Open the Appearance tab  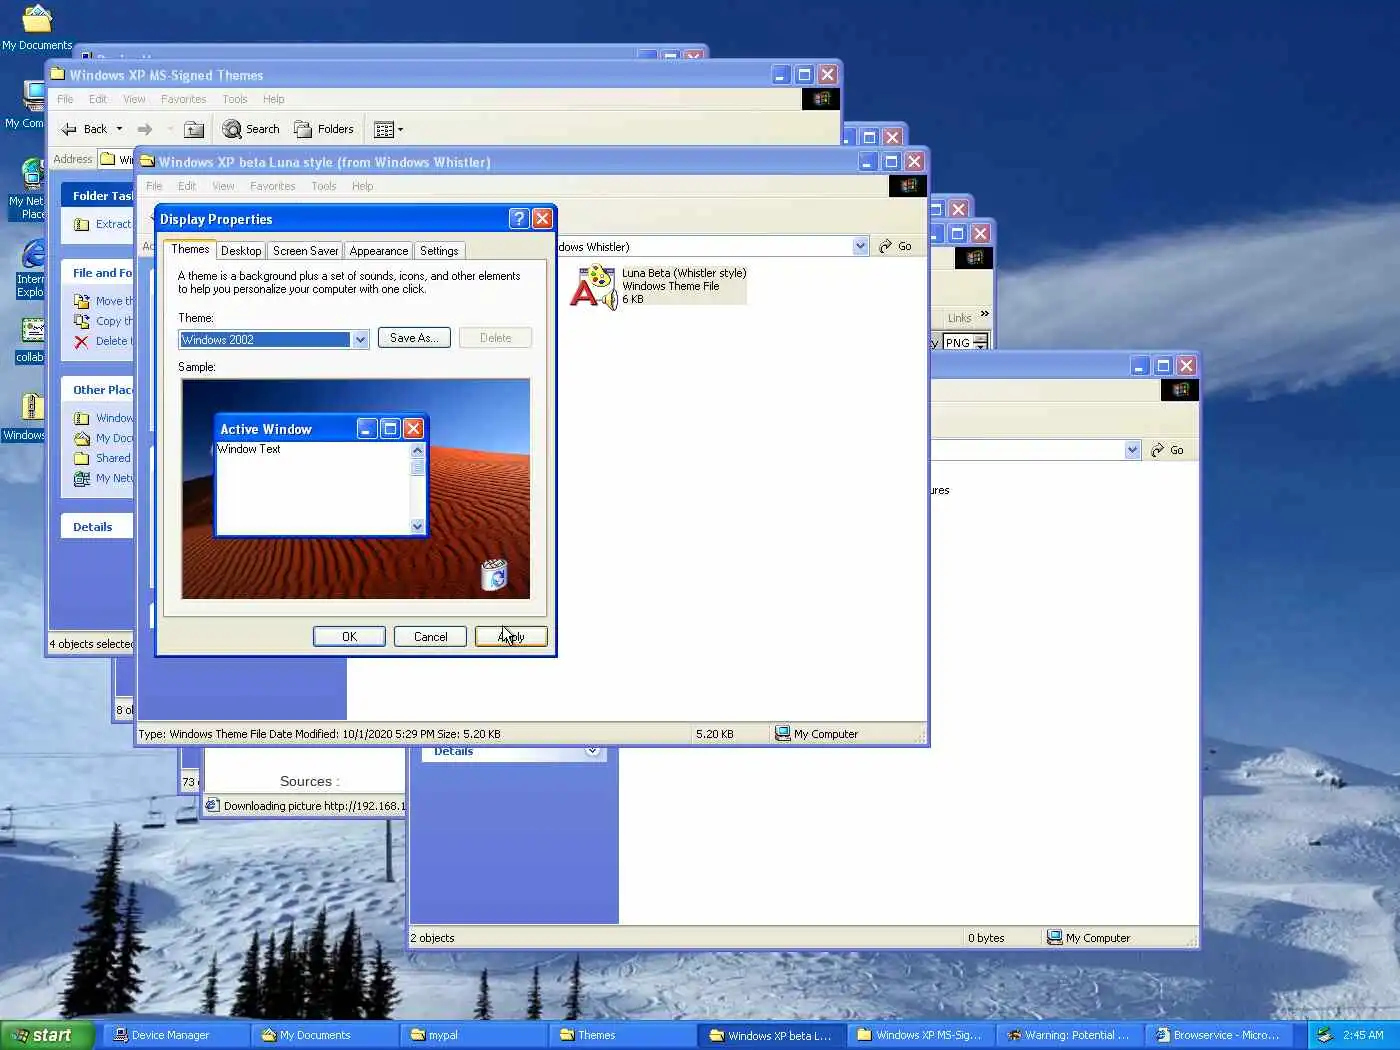tap(379, 251)
